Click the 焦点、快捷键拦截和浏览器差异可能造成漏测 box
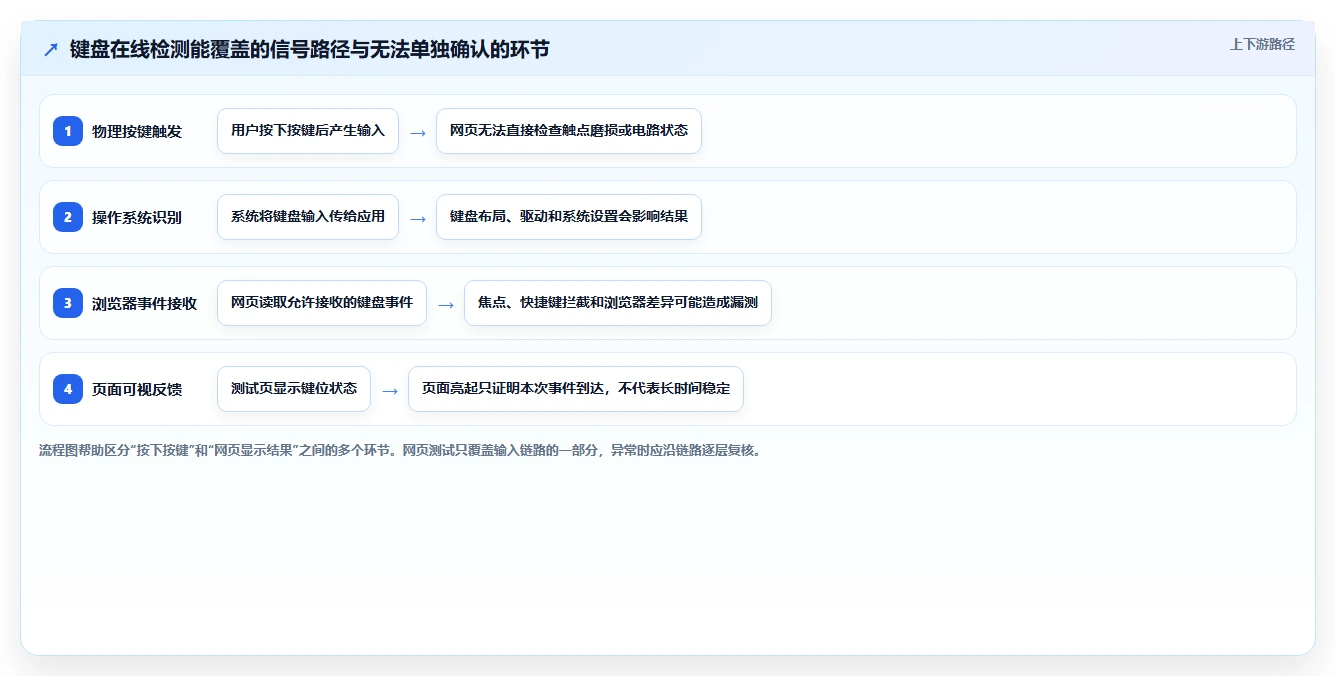Screen dimensions: 1336x676 click(618, 303)
